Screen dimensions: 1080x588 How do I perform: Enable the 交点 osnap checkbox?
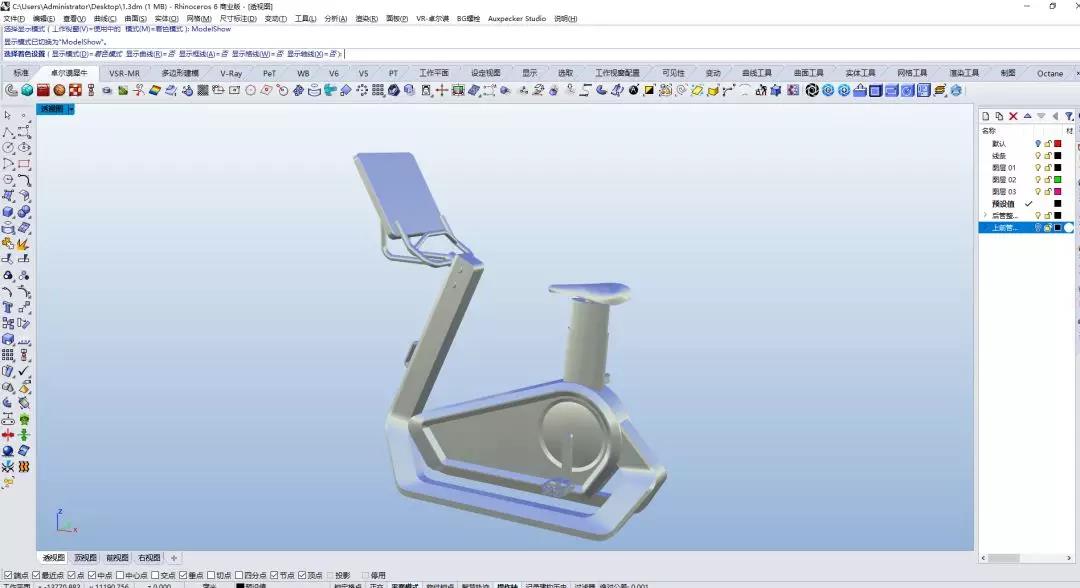tap(155, 575)
